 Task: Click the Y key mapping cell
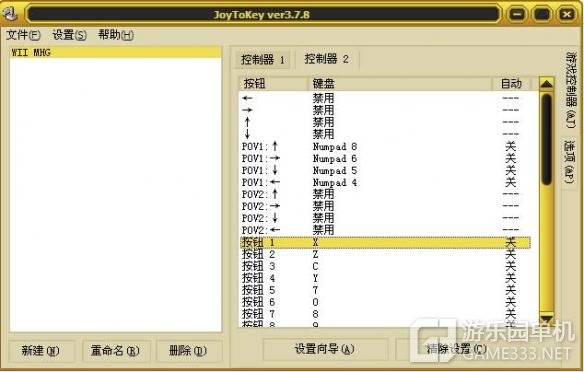click(x=315, y=278)
